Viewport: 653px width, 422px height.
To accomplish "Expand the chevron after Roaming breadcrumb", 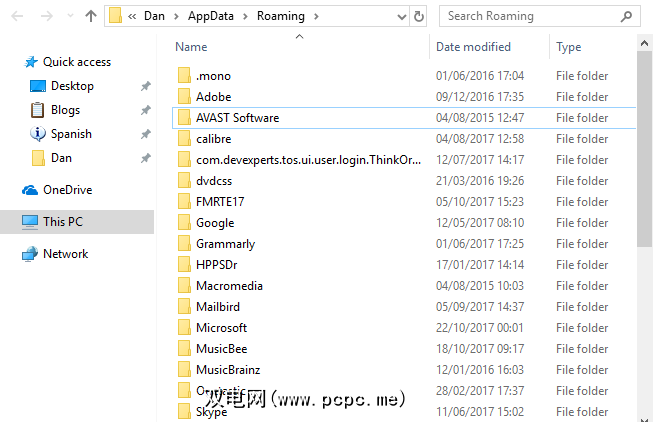I will tap(316, 17).
